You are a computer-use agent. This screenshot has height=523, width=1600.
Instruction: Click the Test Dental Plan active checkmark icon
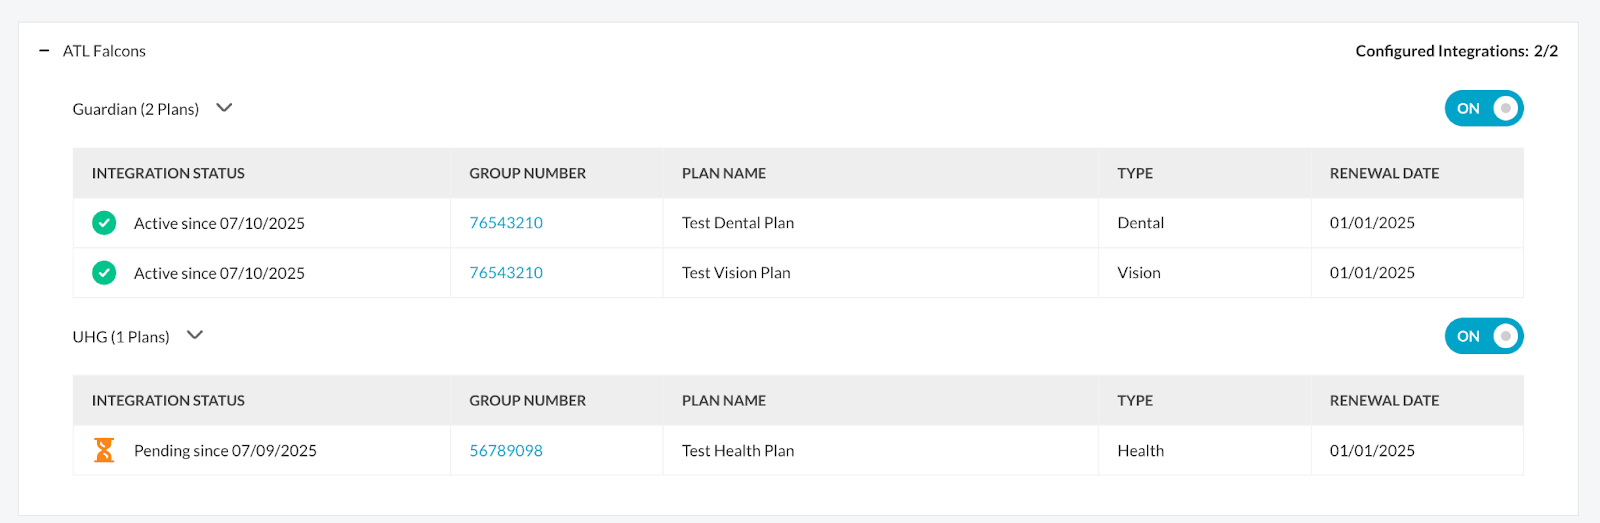pos(104,223)
